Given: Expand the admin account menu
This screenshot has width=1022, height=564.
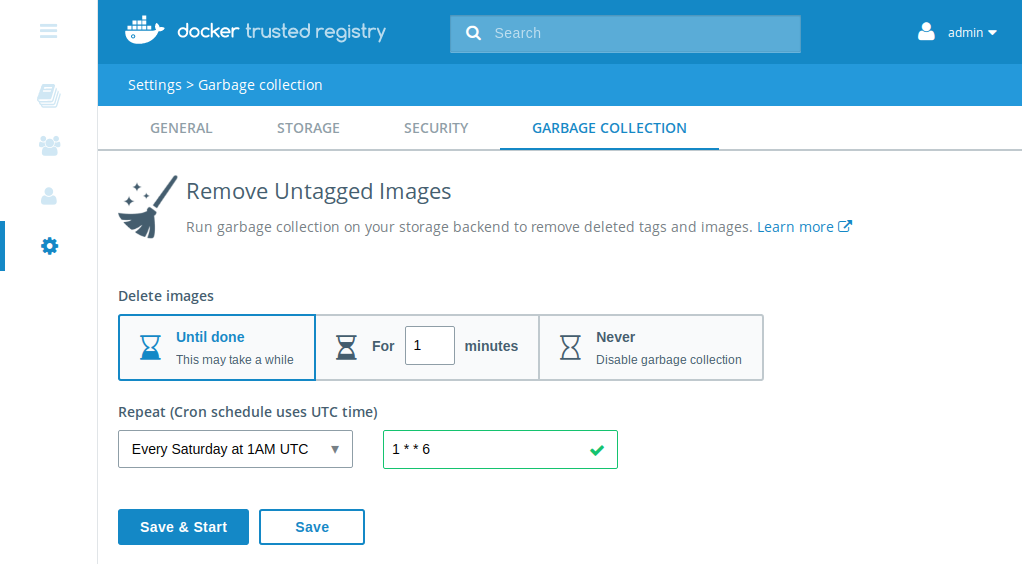Looking at the screenshot, I should pyautogui.click(x=972, y=33).
